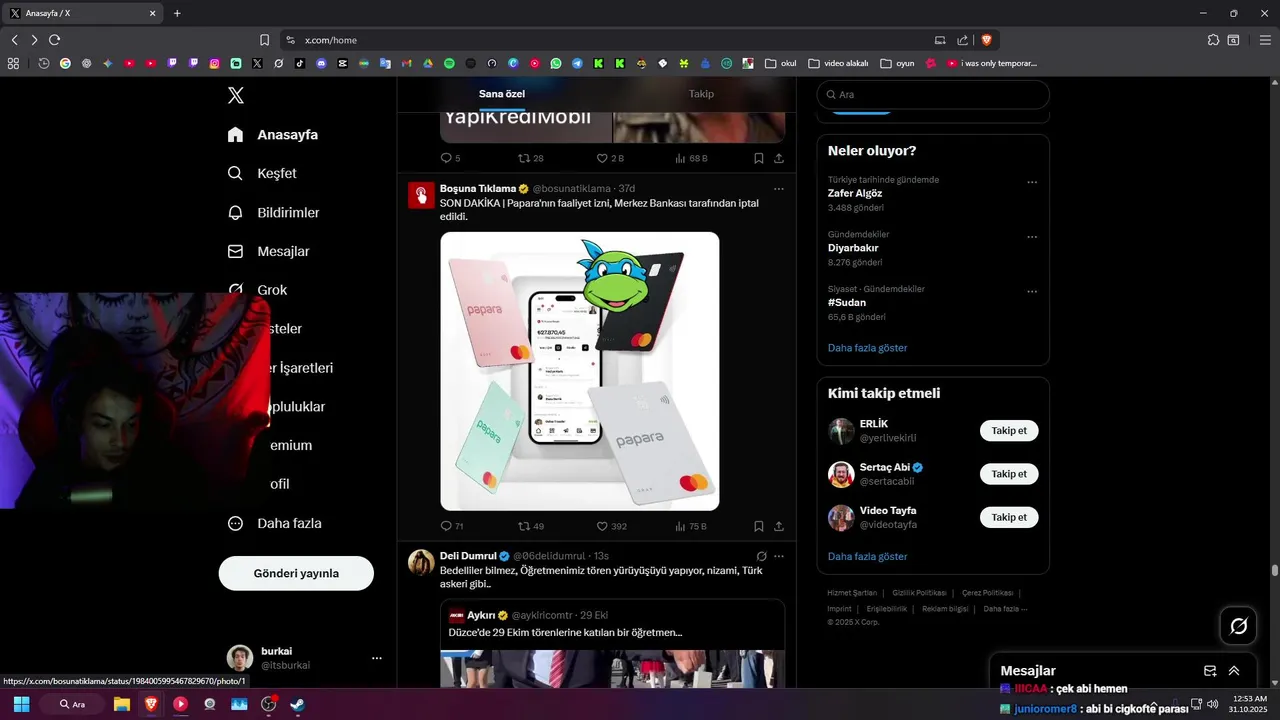Image resolution: width=1280 pixels, height=720 pixels.
Task: Compose new message in Mesajlar drawer
Action: (x=1210, y=671)
